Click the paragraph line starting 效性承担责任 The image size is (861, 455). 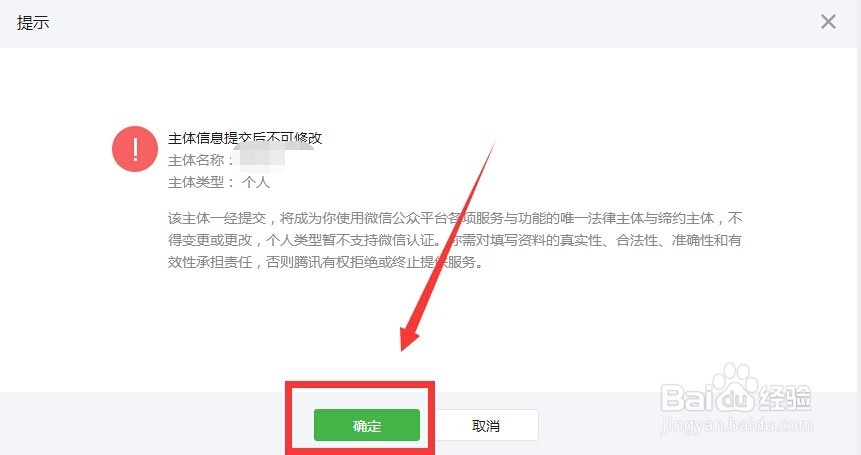coord(326,262)
